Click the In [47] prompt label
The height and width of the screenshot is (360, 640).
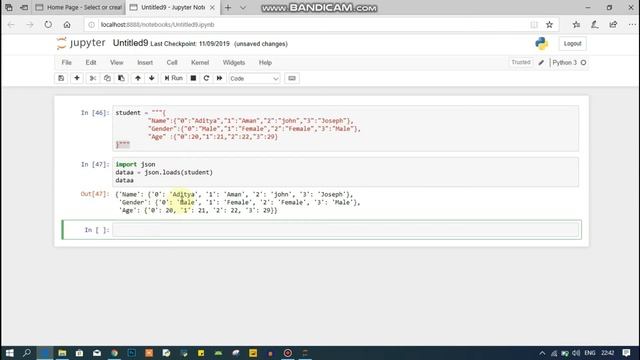pyautogui.click(x=95, y=164)
